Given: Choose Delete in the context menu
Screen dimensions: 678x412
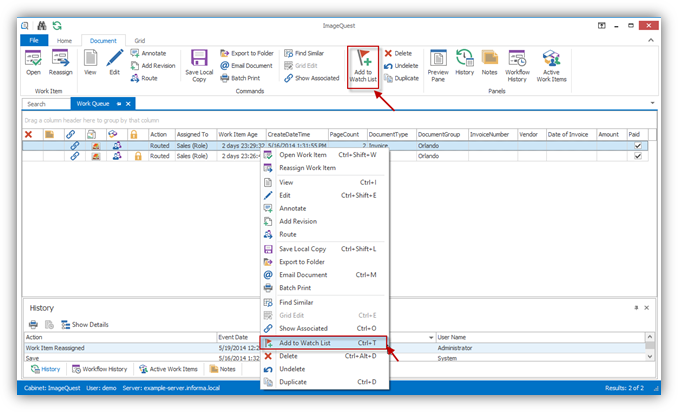Looking at the screenshot, I should click(324, 356).
